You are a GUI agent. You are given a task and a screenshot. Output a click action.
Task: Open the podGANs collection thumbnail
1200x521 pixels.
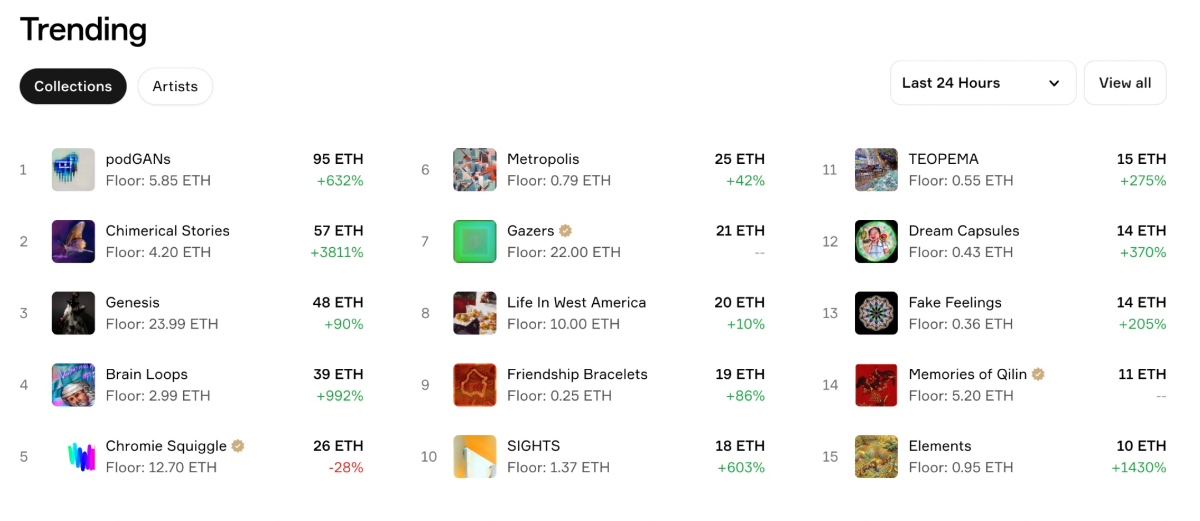73,170
